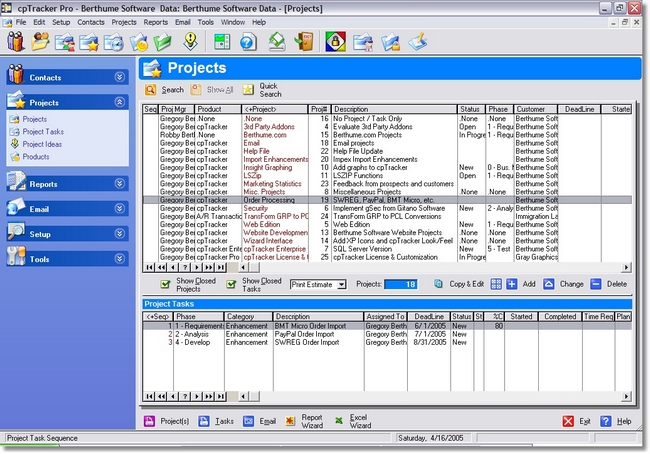Viewport: 650px width, 454px height.
Task: Open the Setup menu
Action: 61,22
